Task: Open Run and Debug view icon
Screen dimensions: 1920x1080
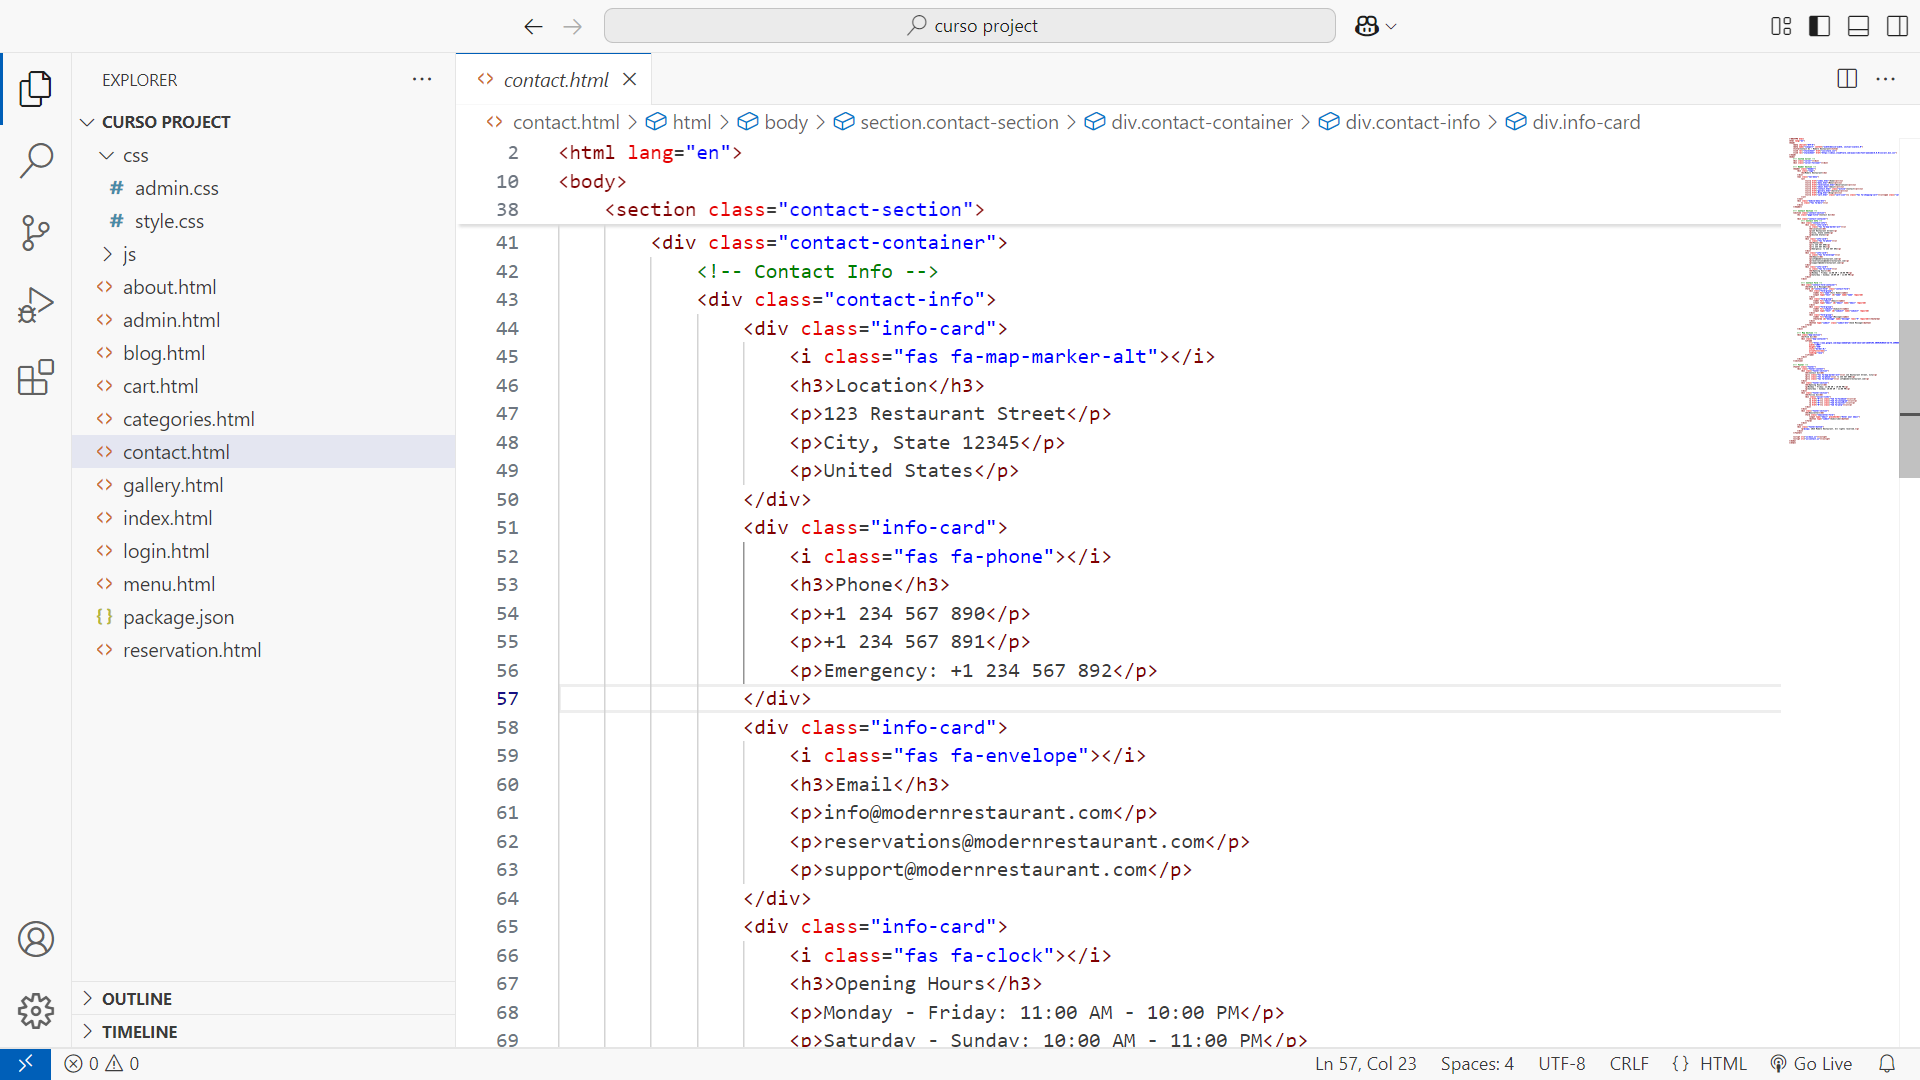Action: click(x=36, y=305)
